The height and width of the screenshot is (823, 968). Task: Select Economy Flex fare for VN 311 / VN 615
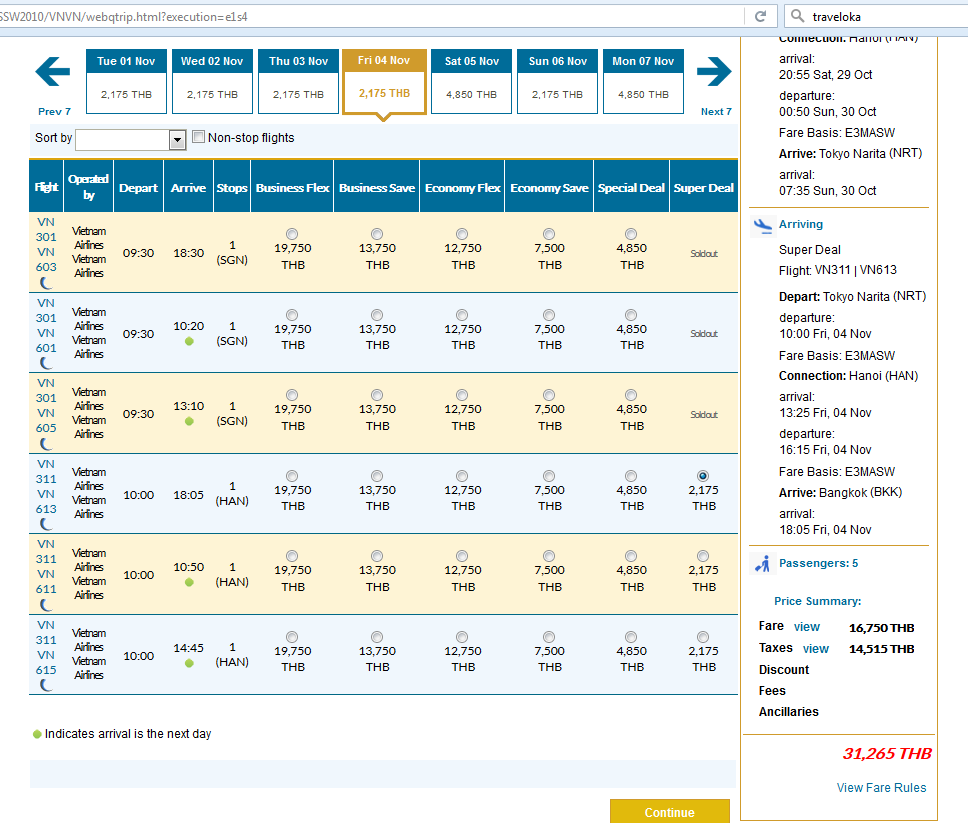tap(462, 637)
